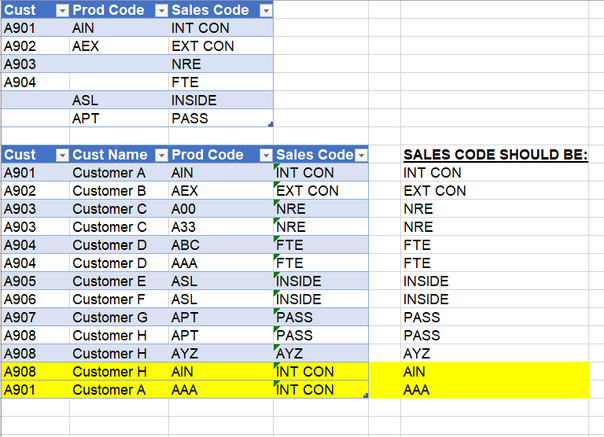Select "A903" in the three-column lookup table
Viewport: 604px width, 437px height.
coord(35,64)
